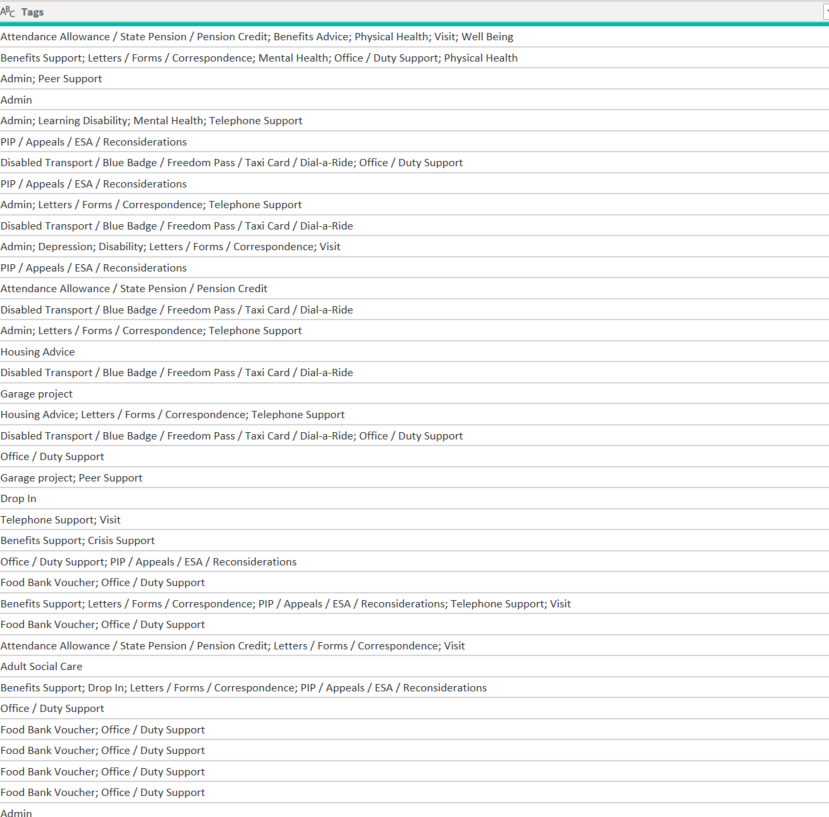Click the 'Garage project; Peer Support' cell
The height and width of the screenshot is (817, 829).
(414, 478)
